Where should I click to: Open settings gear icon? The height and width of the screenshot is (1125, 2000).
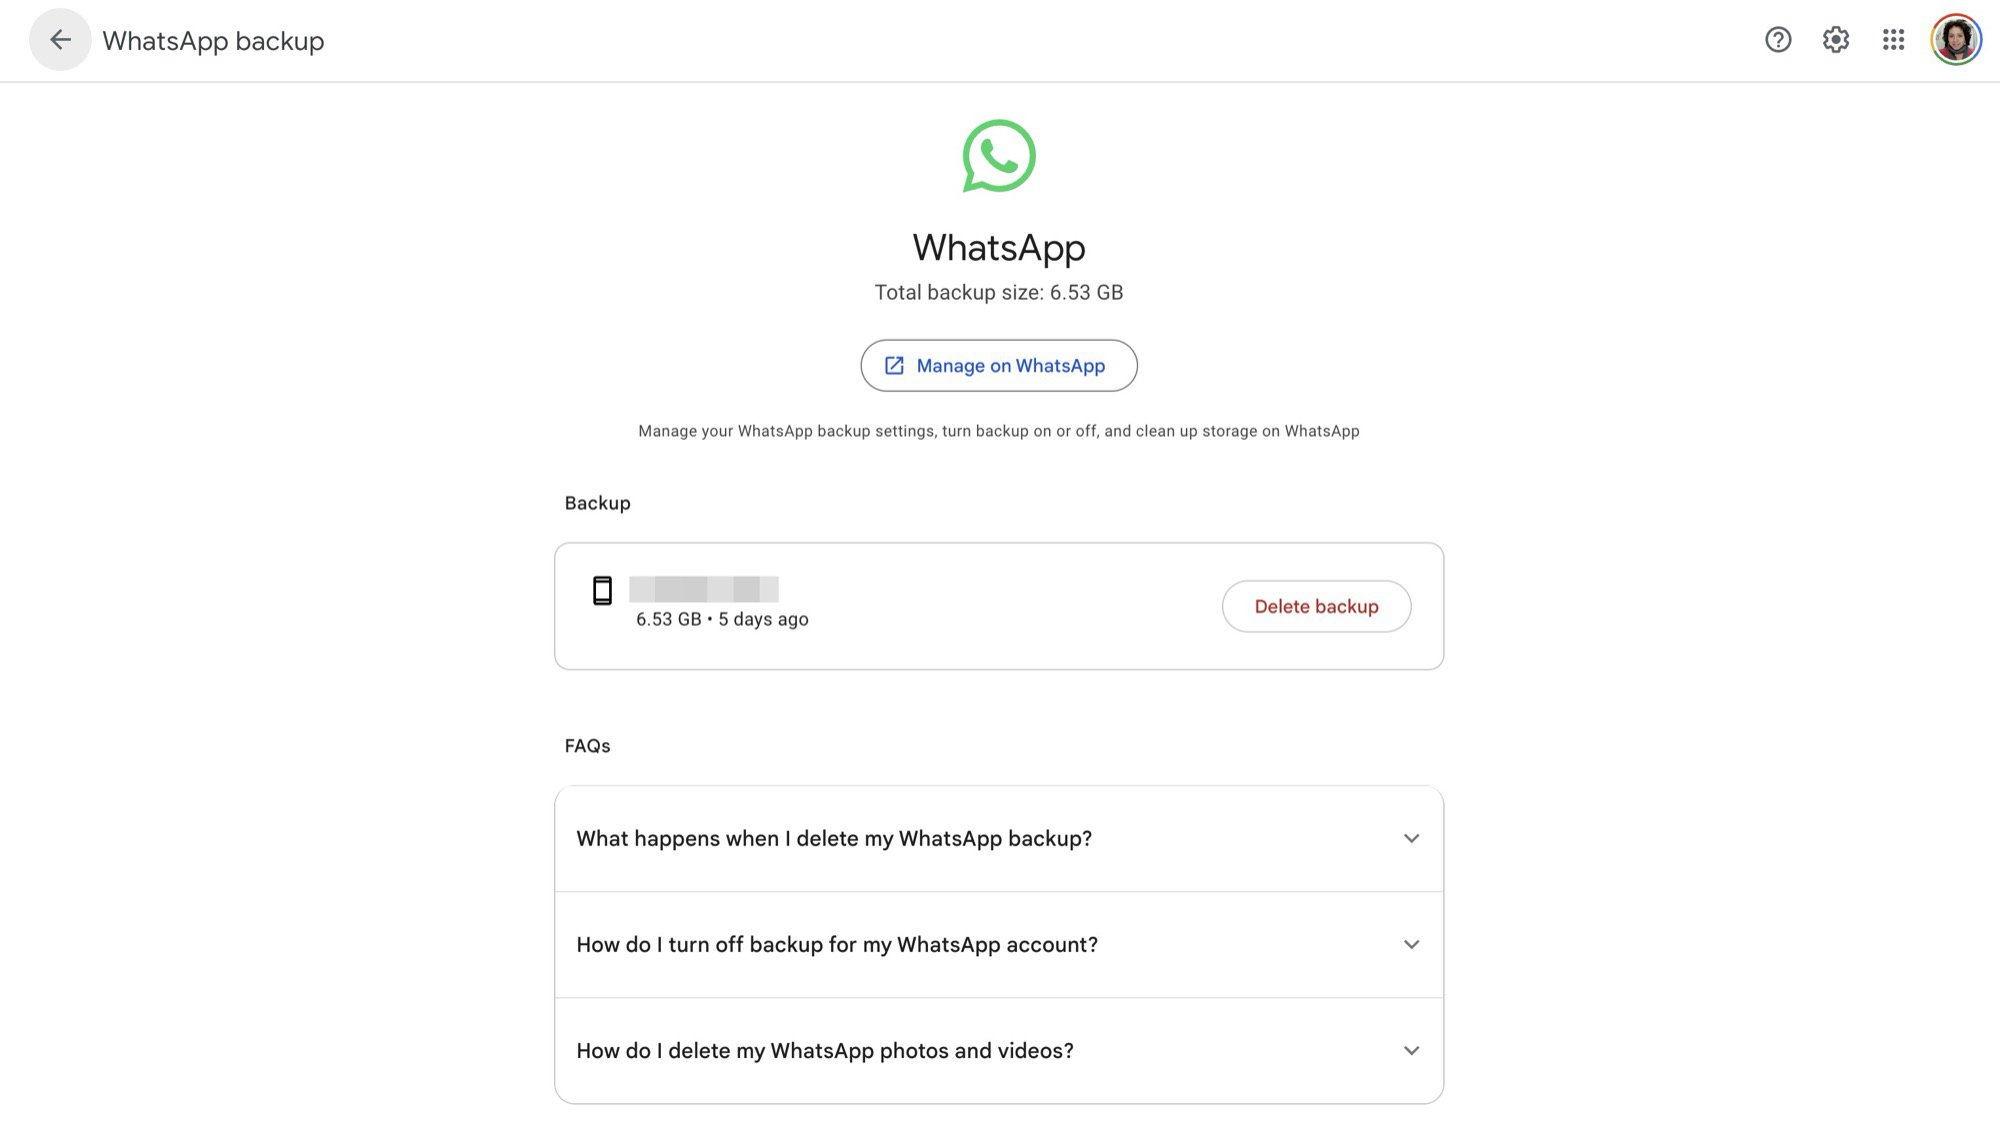1836,40
